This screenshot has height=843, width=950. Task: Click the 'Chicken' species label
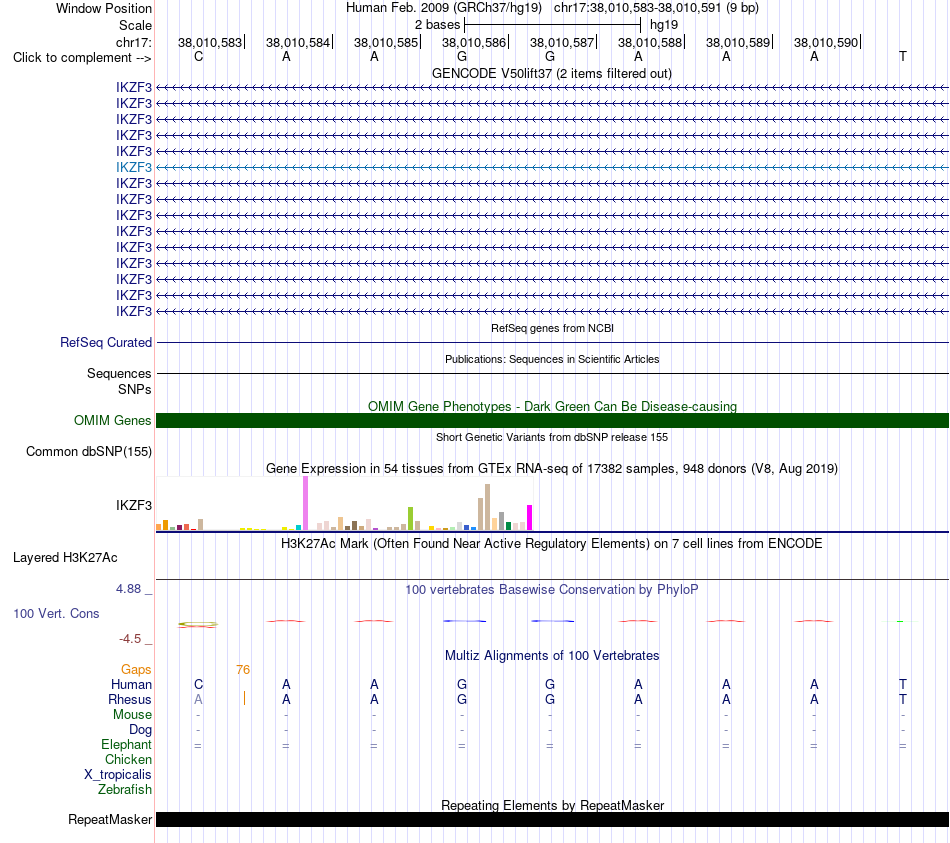point(128,759)
